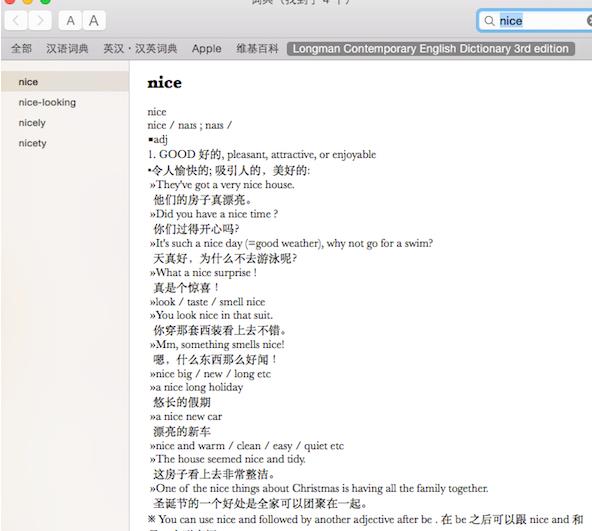The image size is (592, 531).
Task: Click the usage note 'You can use nice and'
Action: 365,520
